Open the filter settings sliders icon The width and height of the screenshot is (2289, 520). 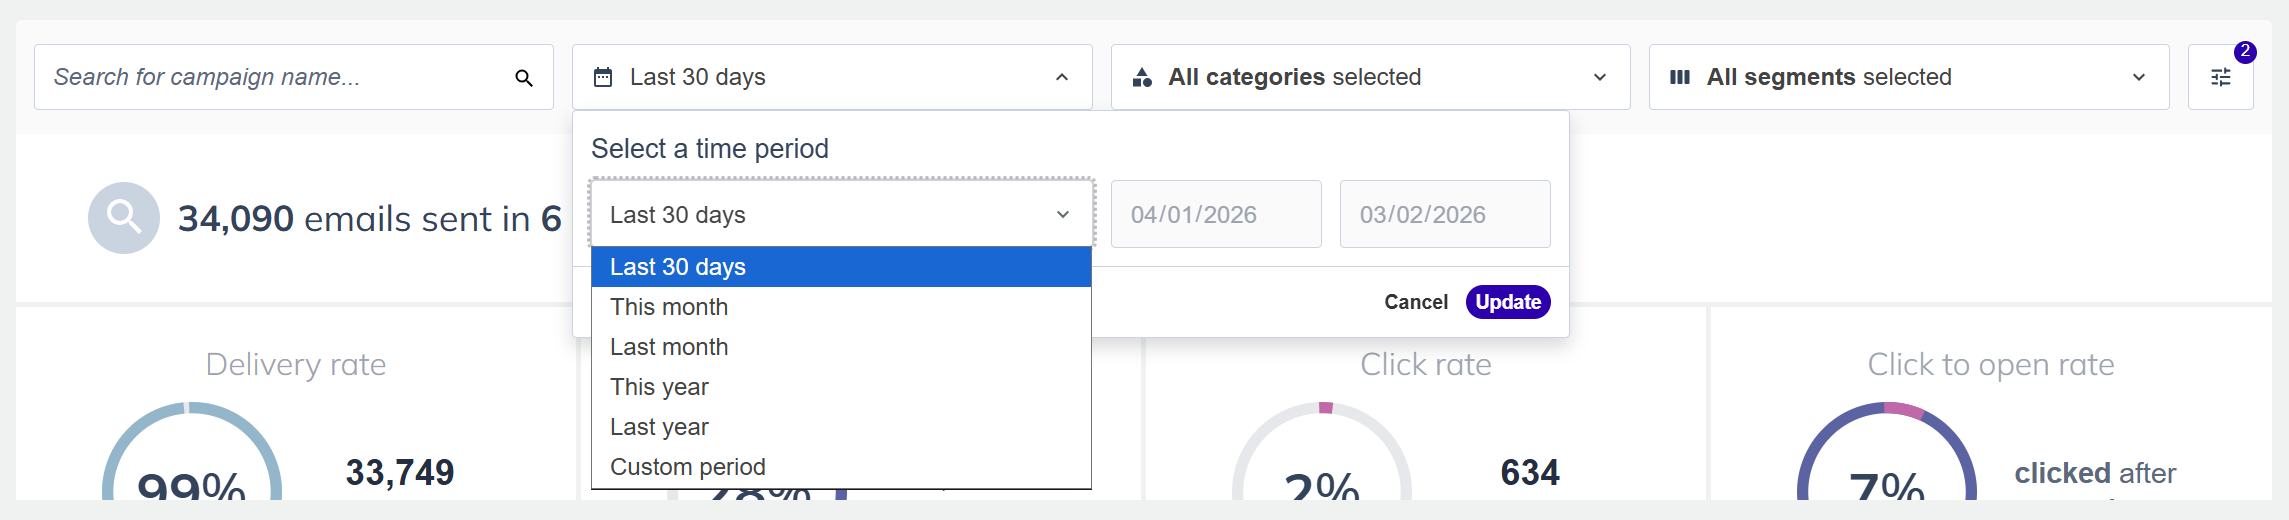[2220, 78]
